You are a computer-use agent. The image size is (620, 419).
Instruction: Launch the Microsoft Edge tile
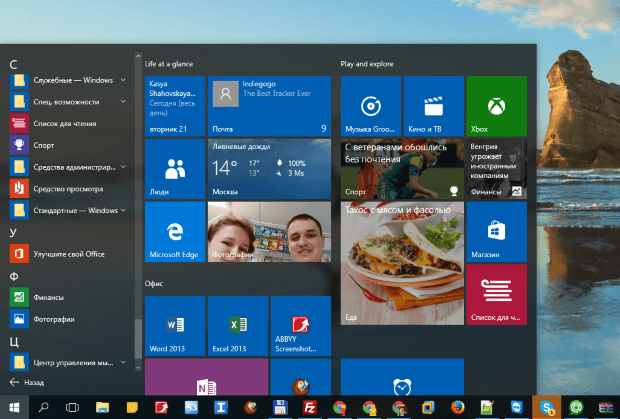click(175, 232)
